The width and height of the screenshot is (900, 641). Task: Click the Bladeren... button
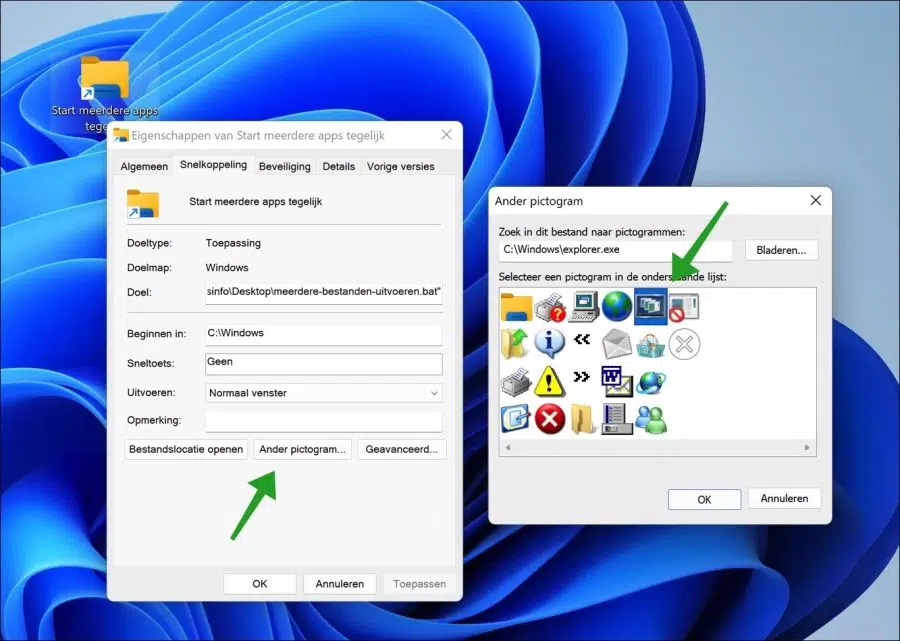pyautogui.click(x=781, y=250)
